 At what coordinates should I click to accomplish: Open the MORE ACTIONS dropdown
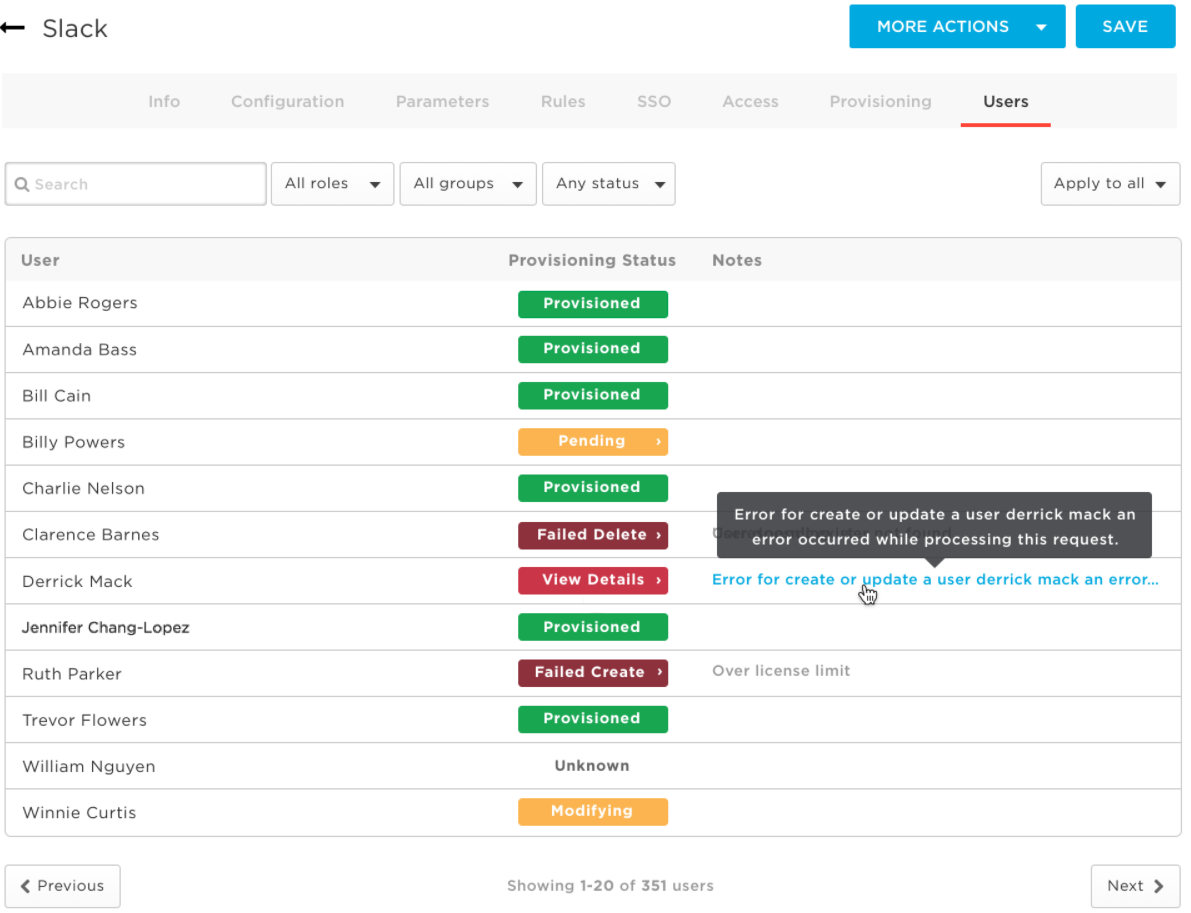(957, 27)
